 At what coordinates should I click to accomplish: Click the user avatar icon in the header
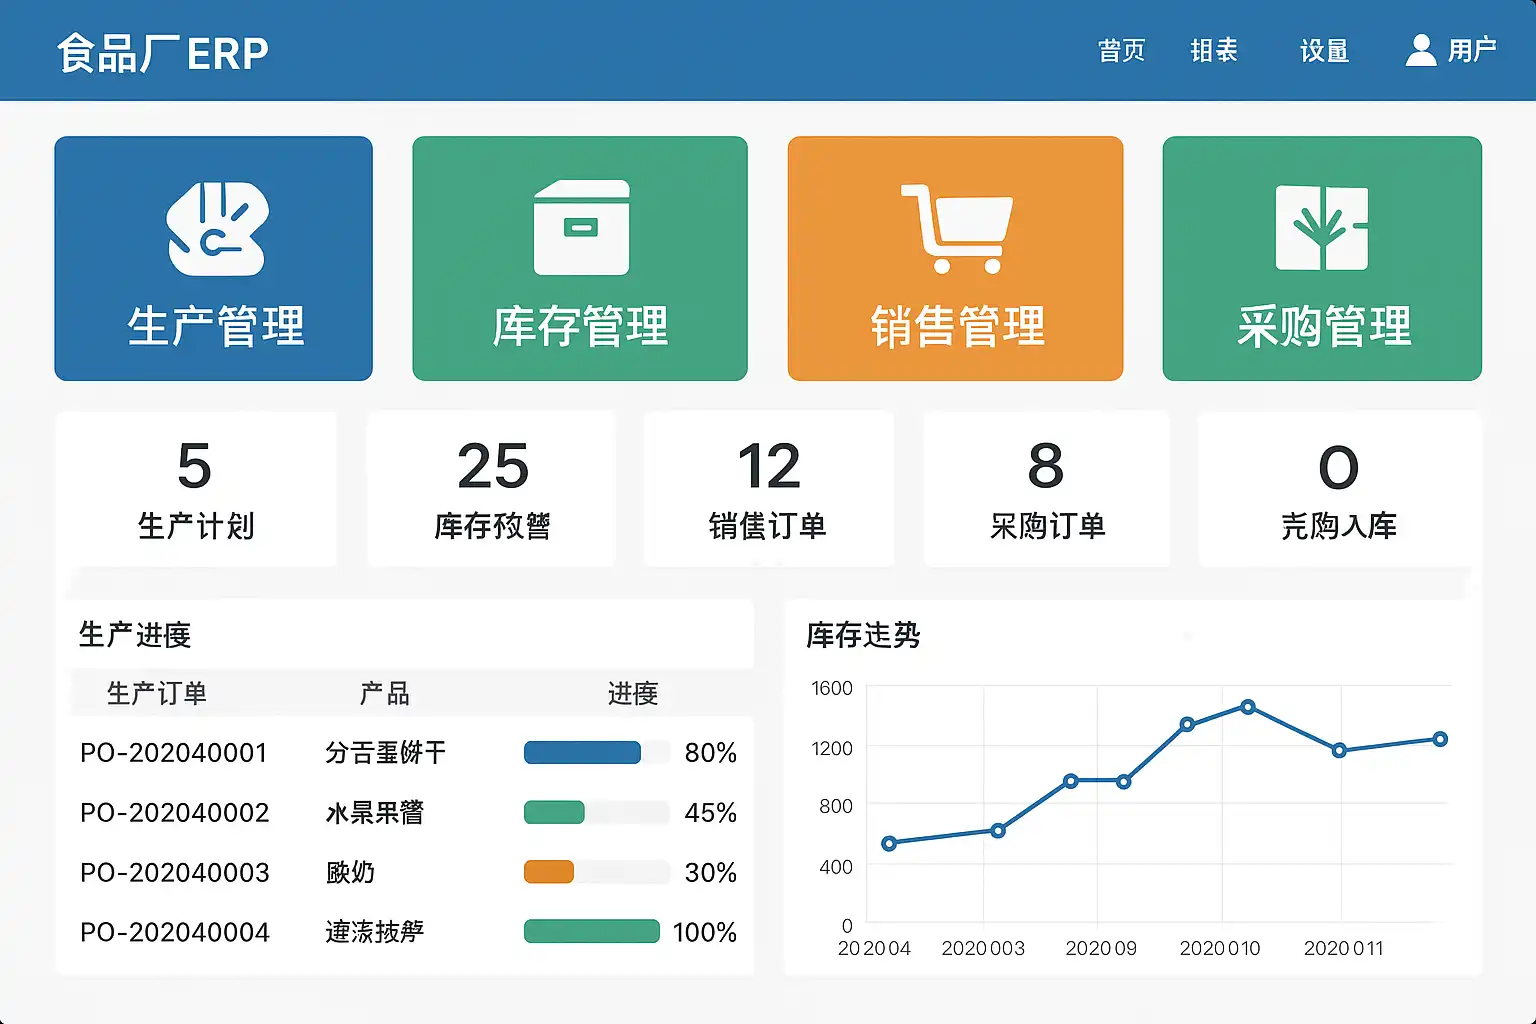coord(1420,50)
